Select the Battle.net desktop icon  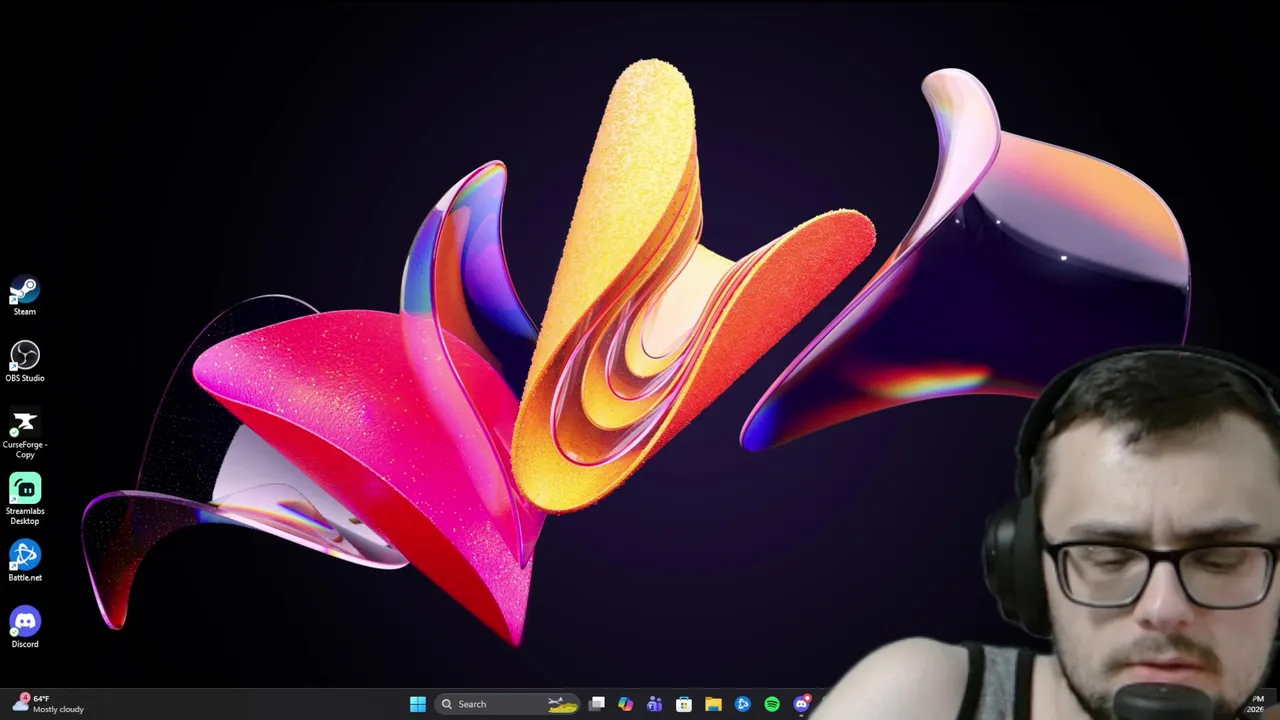[25, 561]
